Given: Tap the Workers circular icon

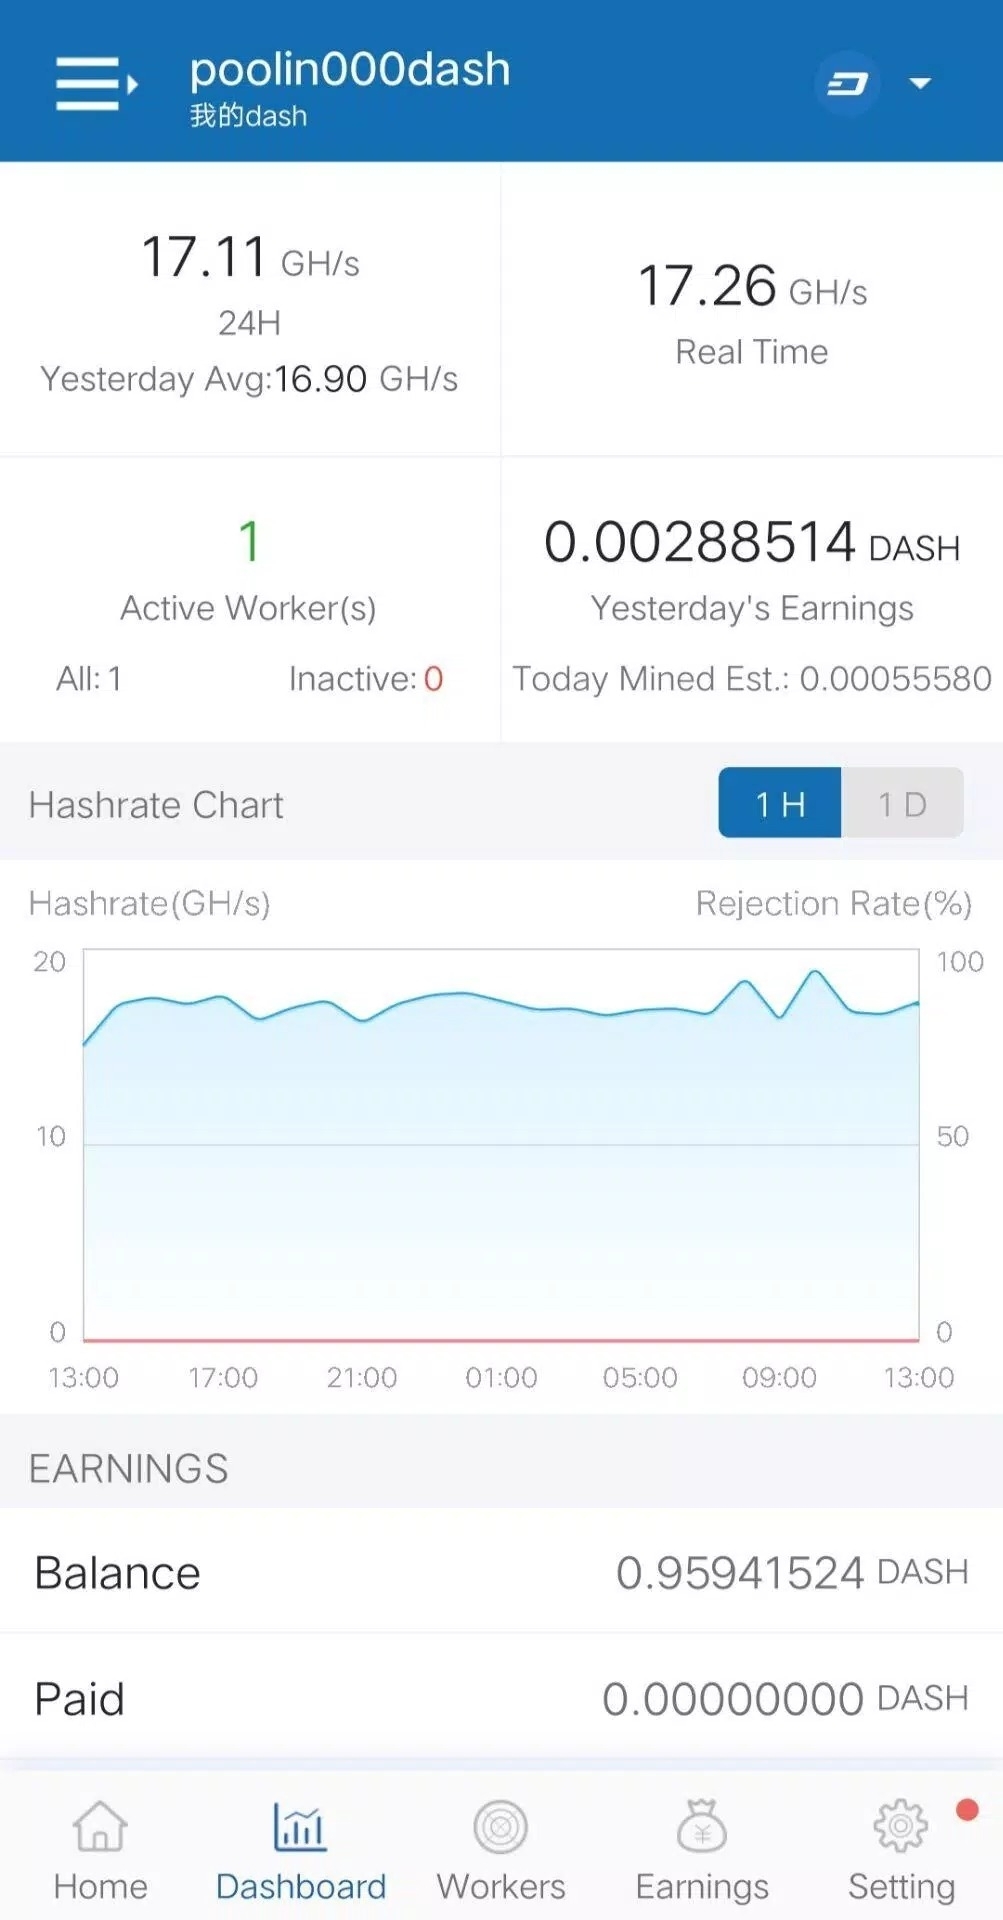Looking at the screenshot, I should (501, 1827).
